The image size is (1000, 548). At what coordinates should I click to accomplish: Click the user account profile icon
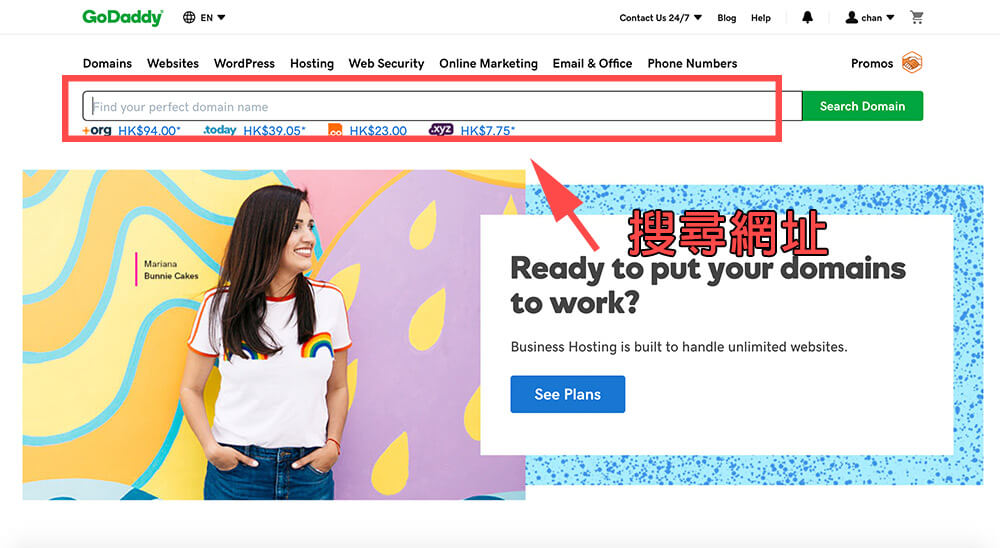[851, 17]
